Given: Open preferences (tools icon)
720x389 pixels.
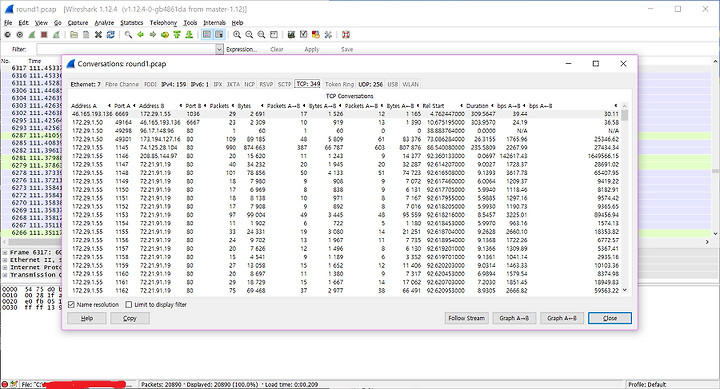Looking at the screenshot, I should (328, 34).
